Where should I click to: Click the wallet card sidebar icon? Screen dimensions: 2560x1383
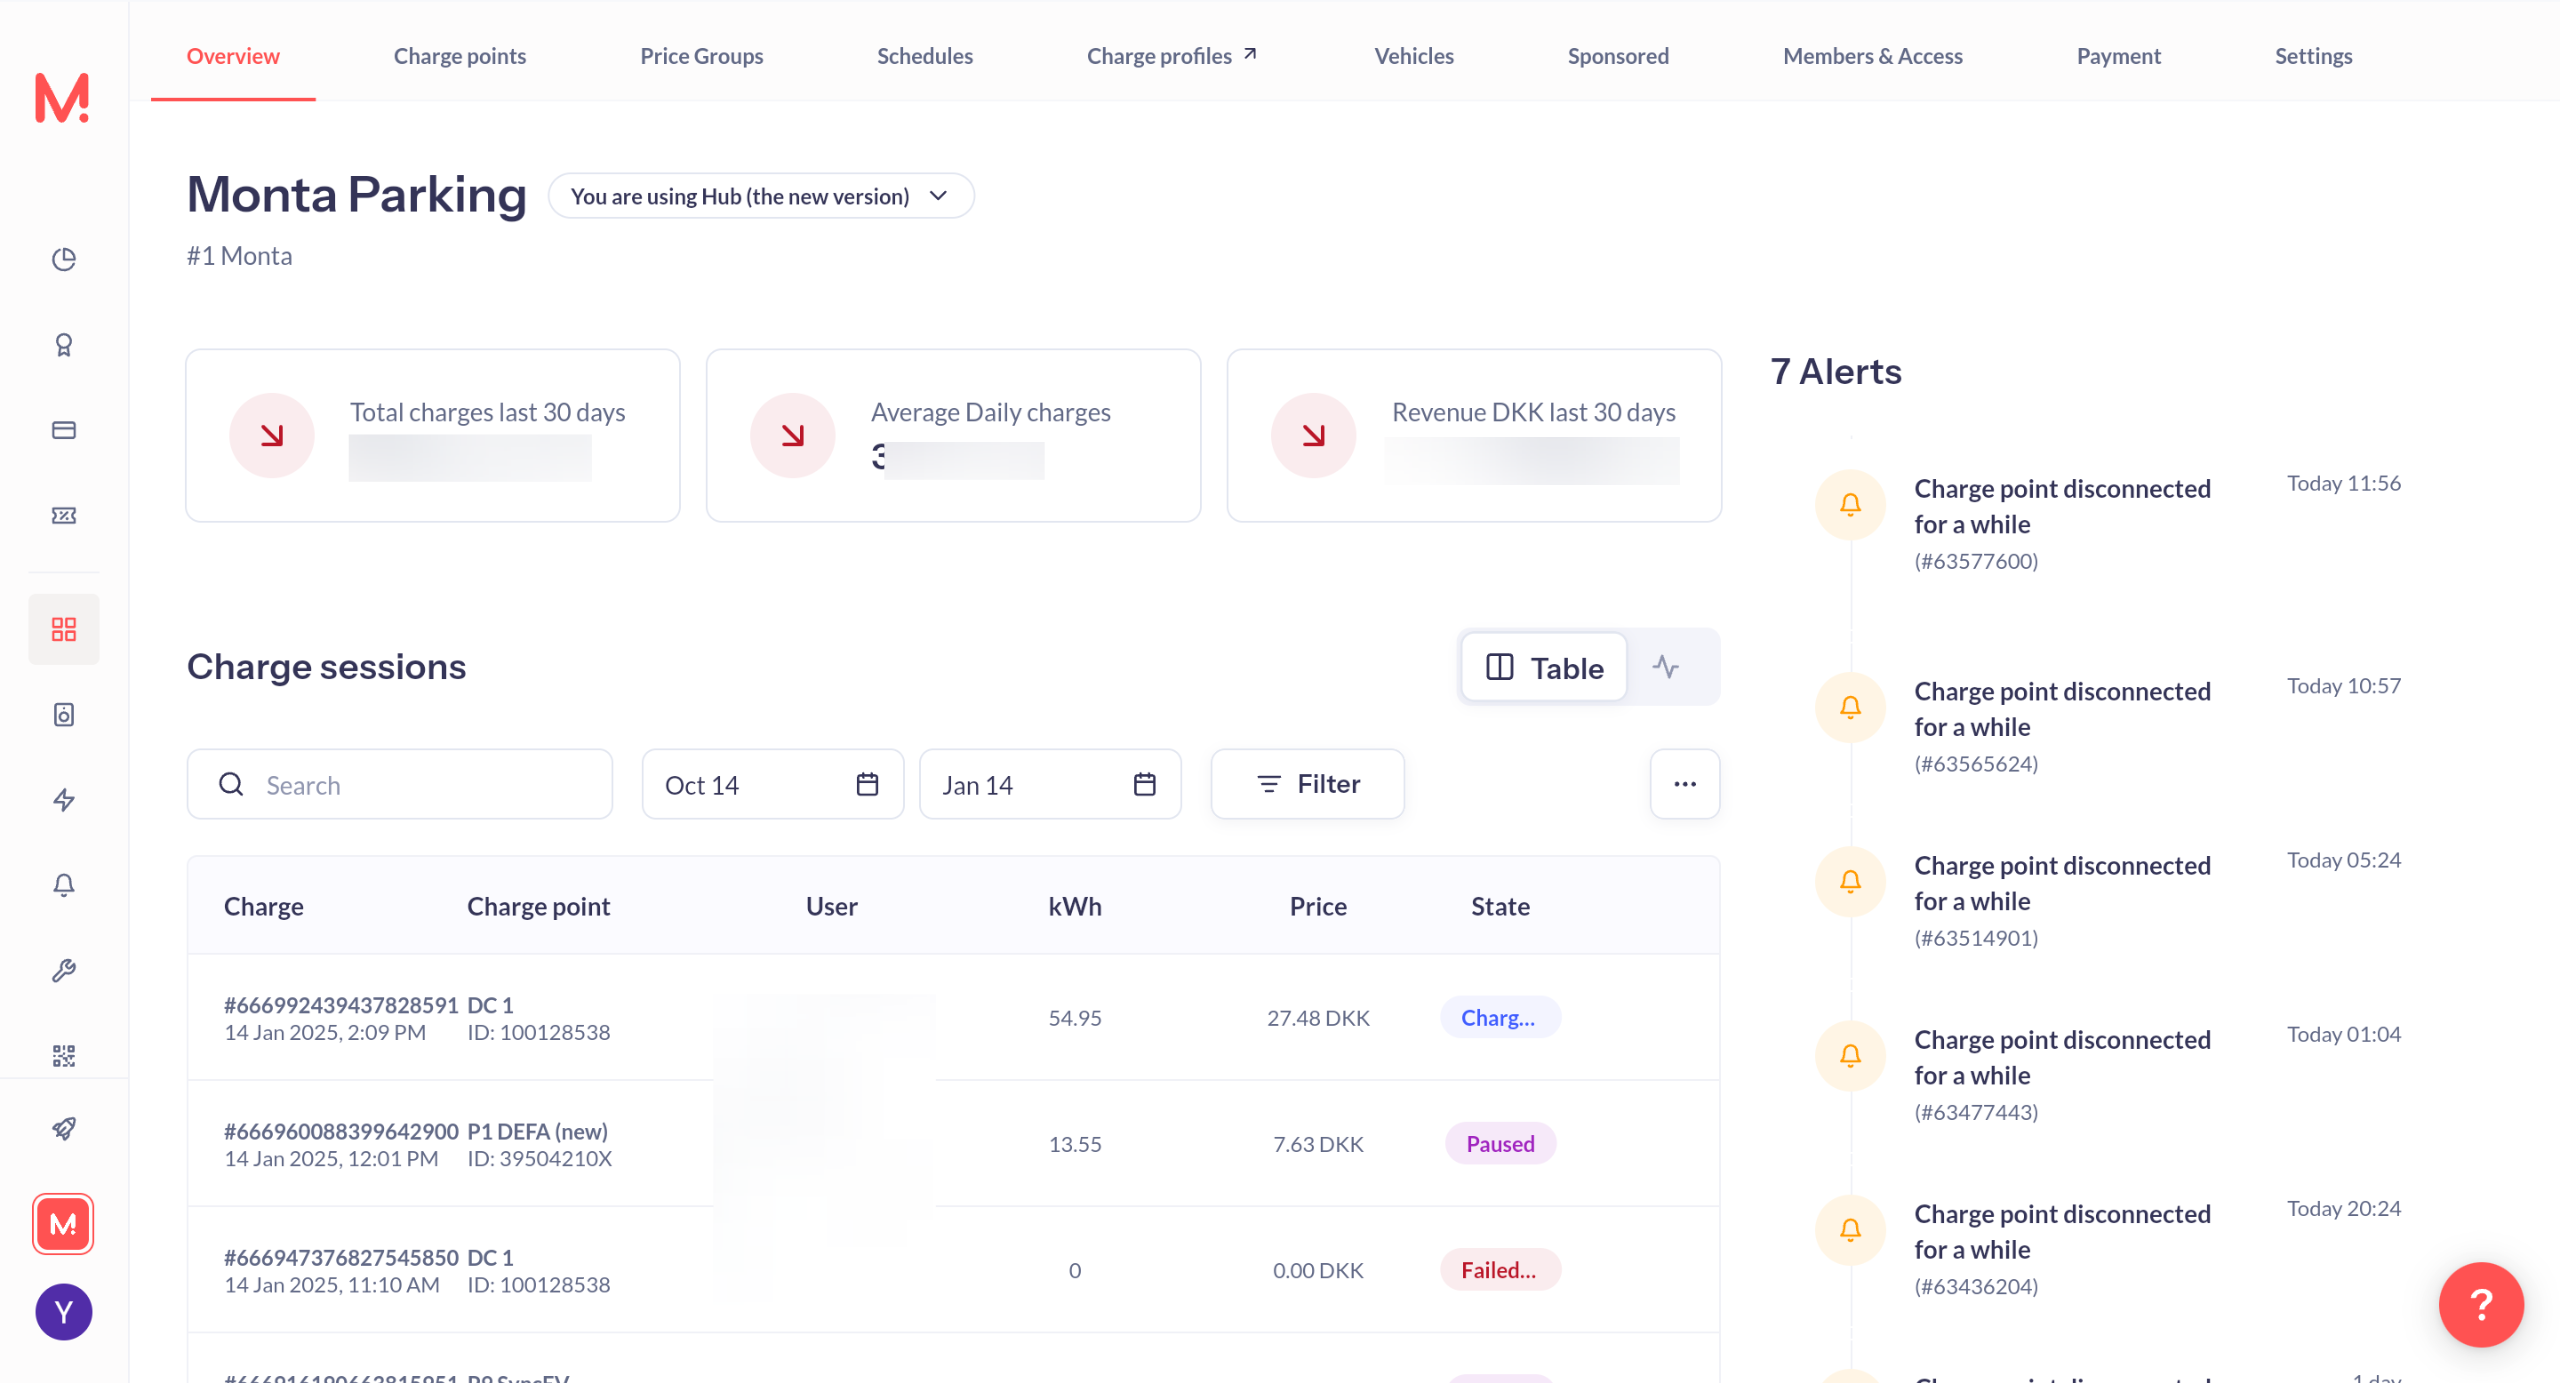point(64,430)
